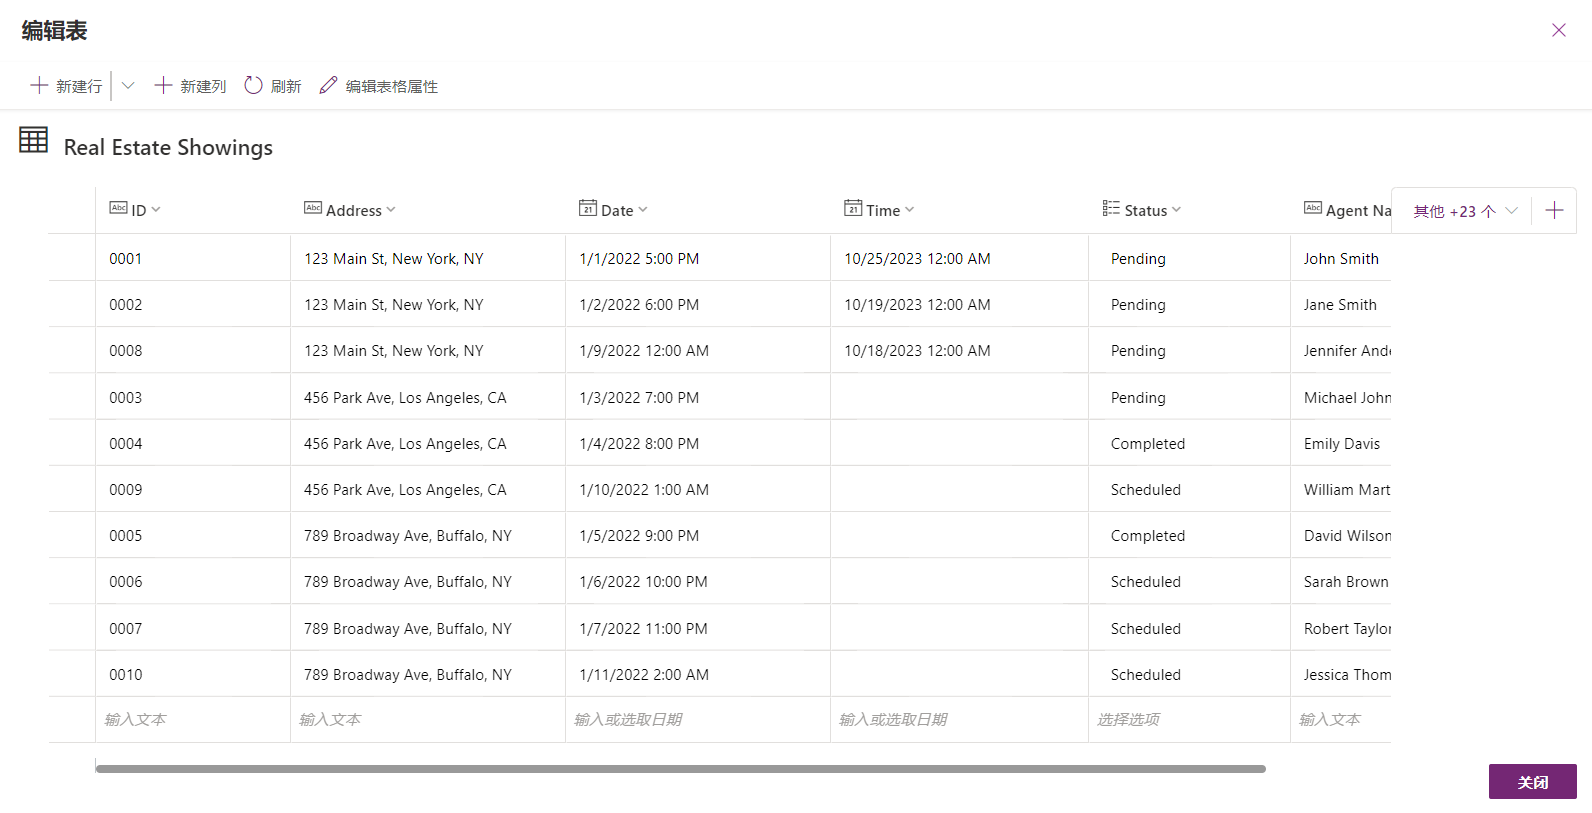Viewport: 1592px width, 813px height.
Task: Click the time cell 10/25/2023 12:00 AM
Action: click(x=959, y=258)
